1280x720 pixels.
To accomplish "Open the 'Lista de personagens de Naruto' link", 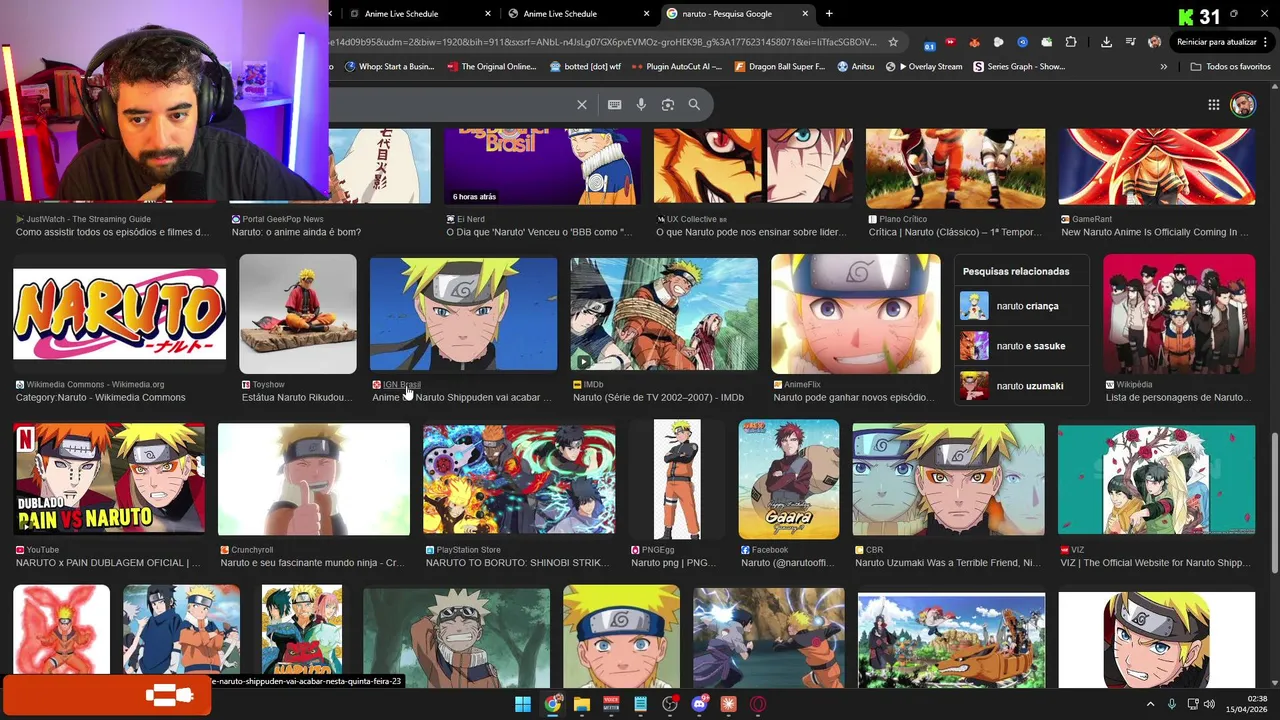I will point(1178,398).
